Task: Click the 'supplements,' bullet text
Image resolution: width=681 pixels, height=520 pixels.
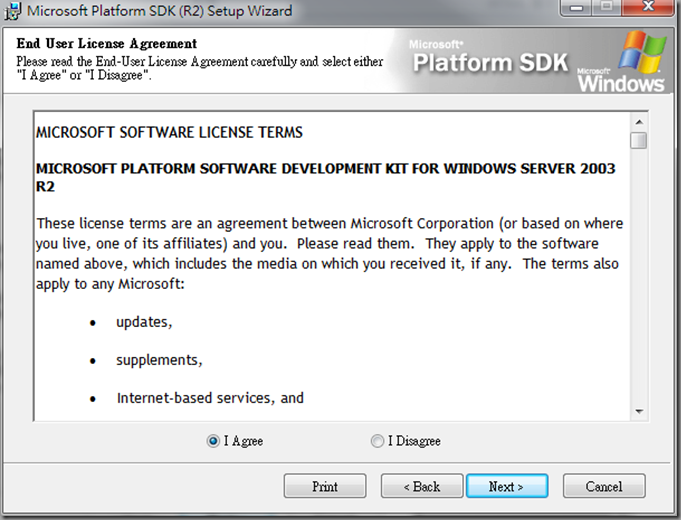Action: (x=159, y=360)
